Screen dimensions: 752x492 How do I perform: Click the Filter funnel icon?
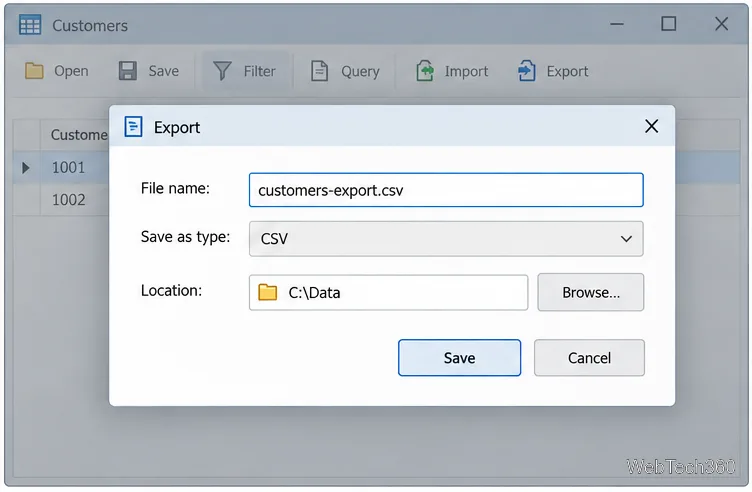[222, 71]
